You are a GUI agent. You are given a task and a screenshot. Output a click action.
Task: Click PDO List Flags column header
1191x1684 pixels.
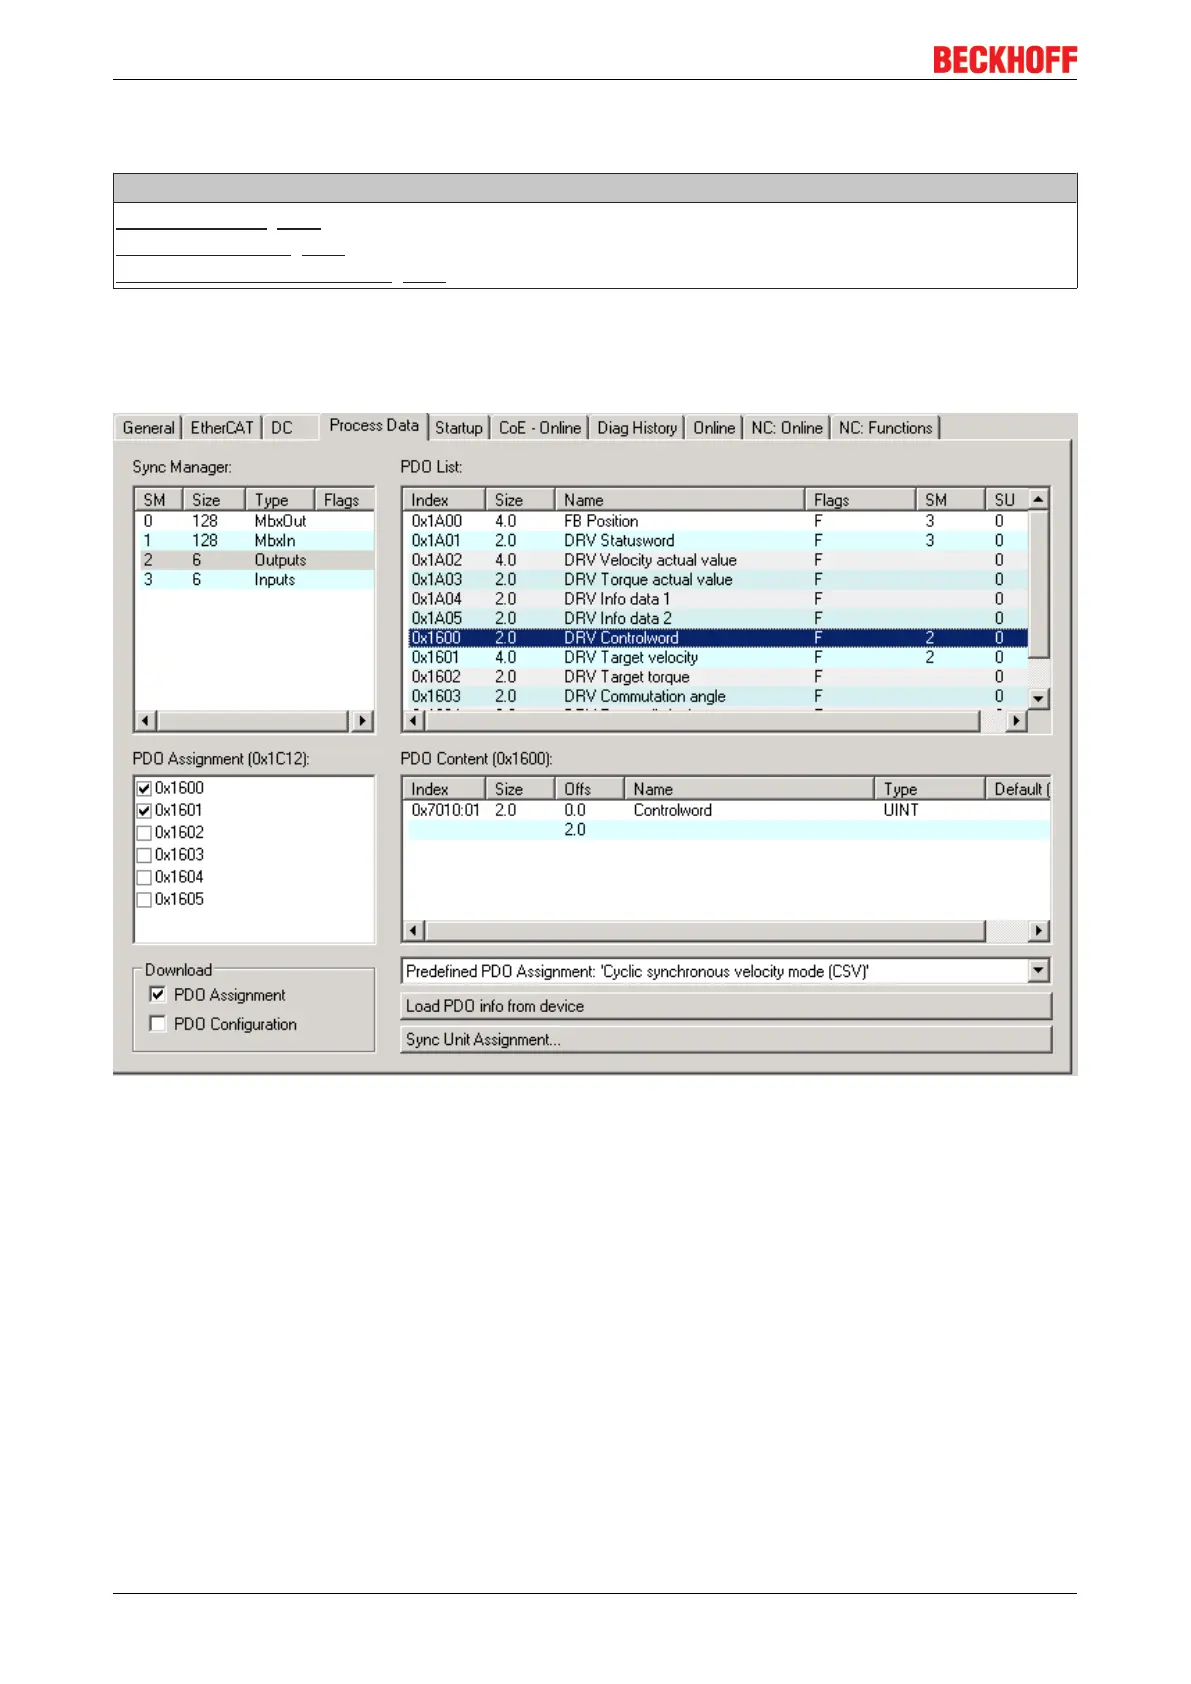[x=860, y=500]
